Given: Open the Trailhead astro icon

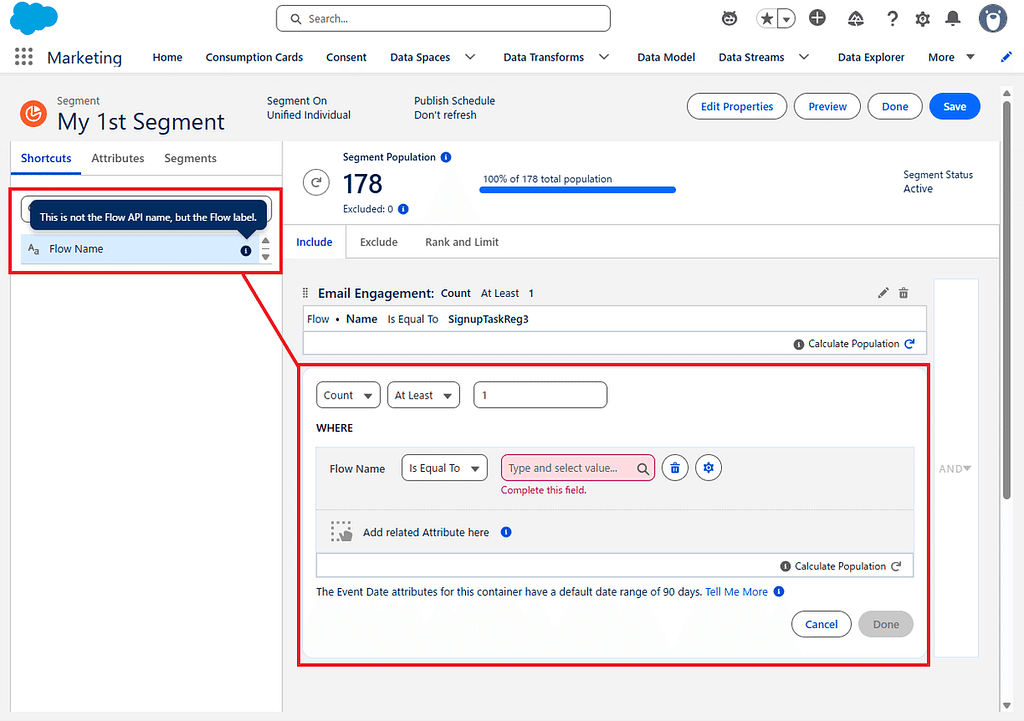Looking at the screenshot, I should [x=729, y=18].
